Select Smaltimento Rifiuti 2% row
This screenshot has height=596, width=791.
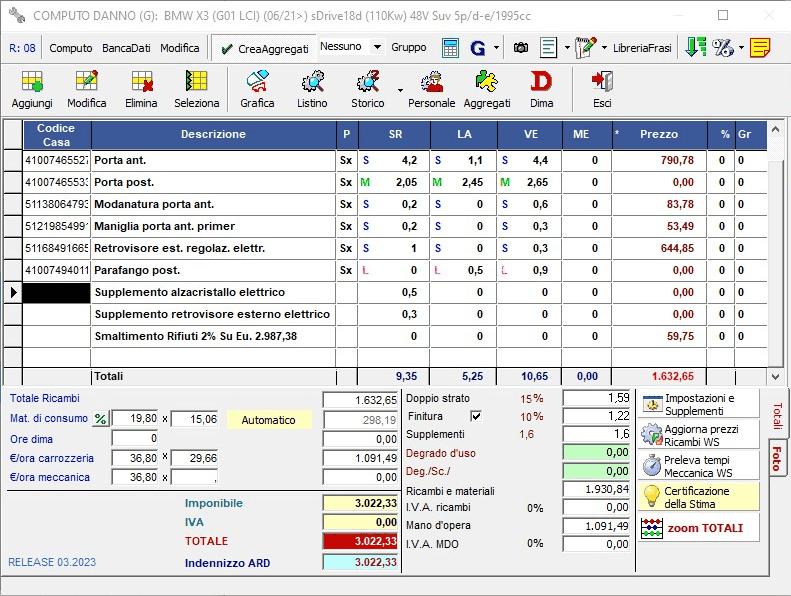click(385, 336)
